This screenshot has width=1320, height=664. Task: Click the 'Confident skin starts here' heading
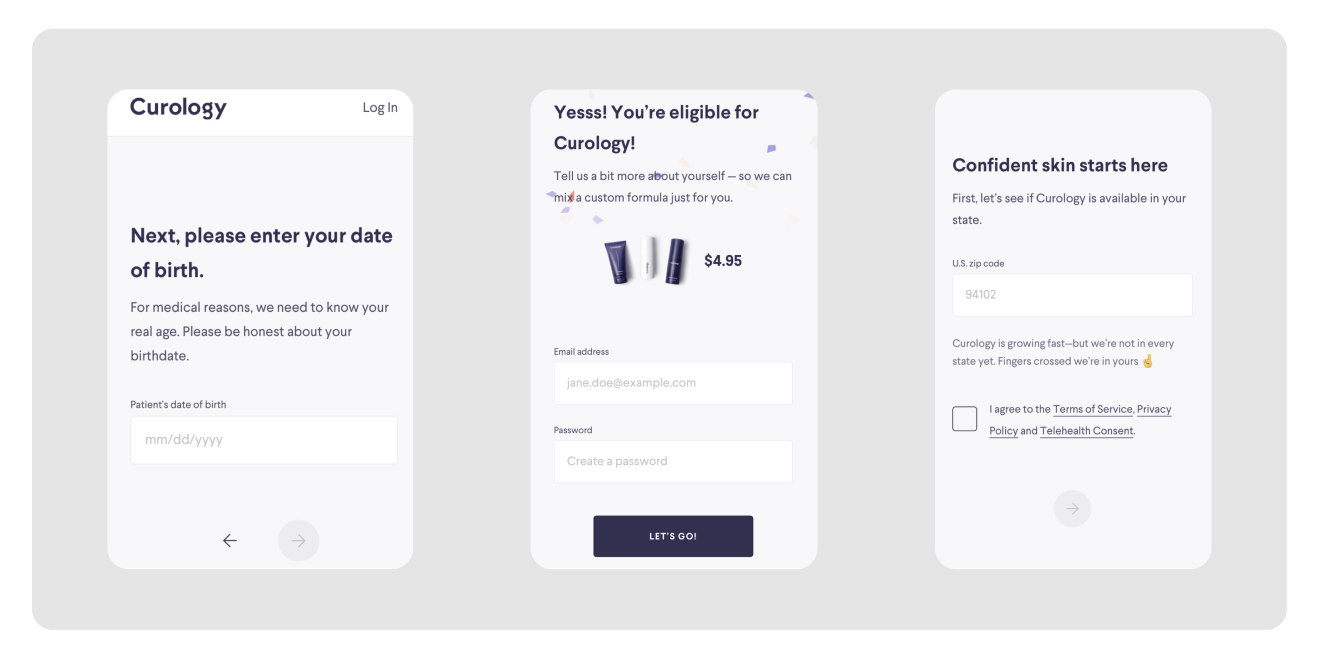[x=1060, y=165]
